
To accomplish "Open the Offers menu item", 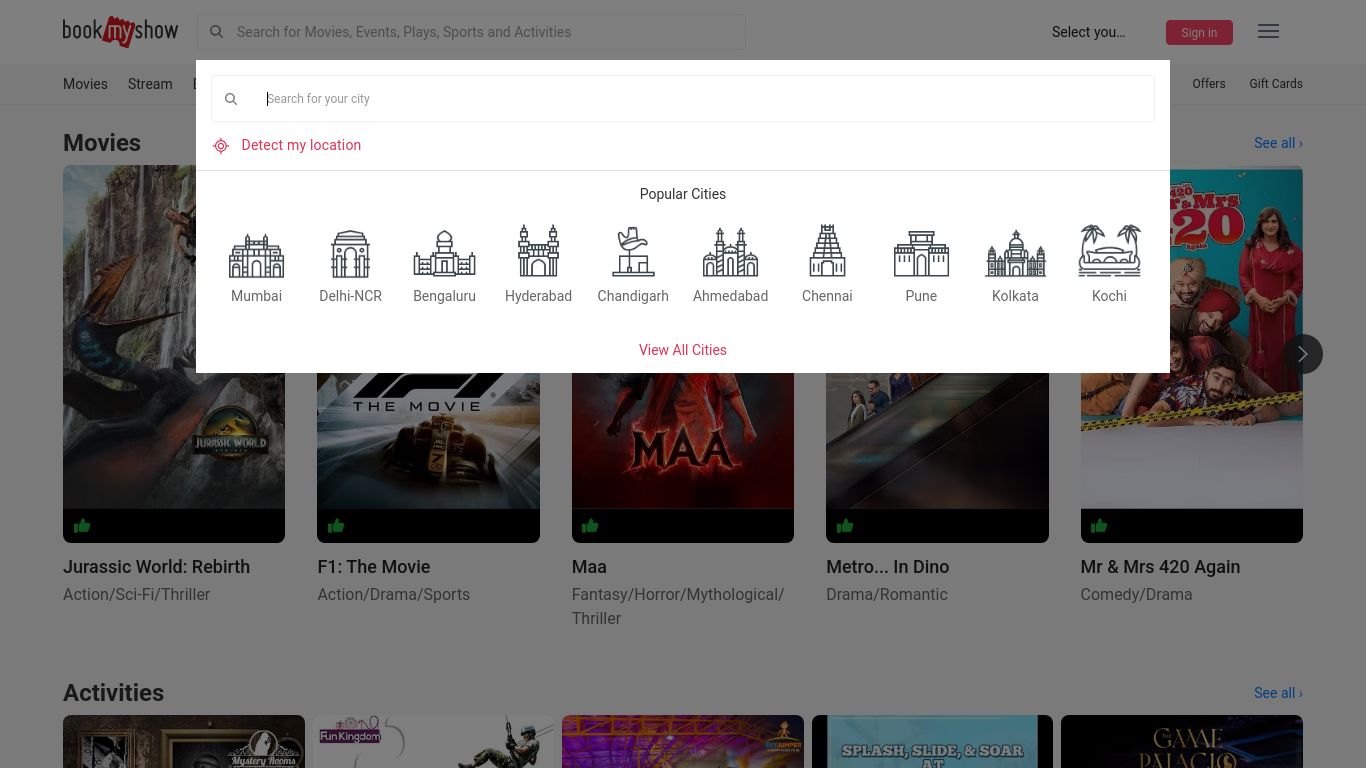I will 1209,84.
